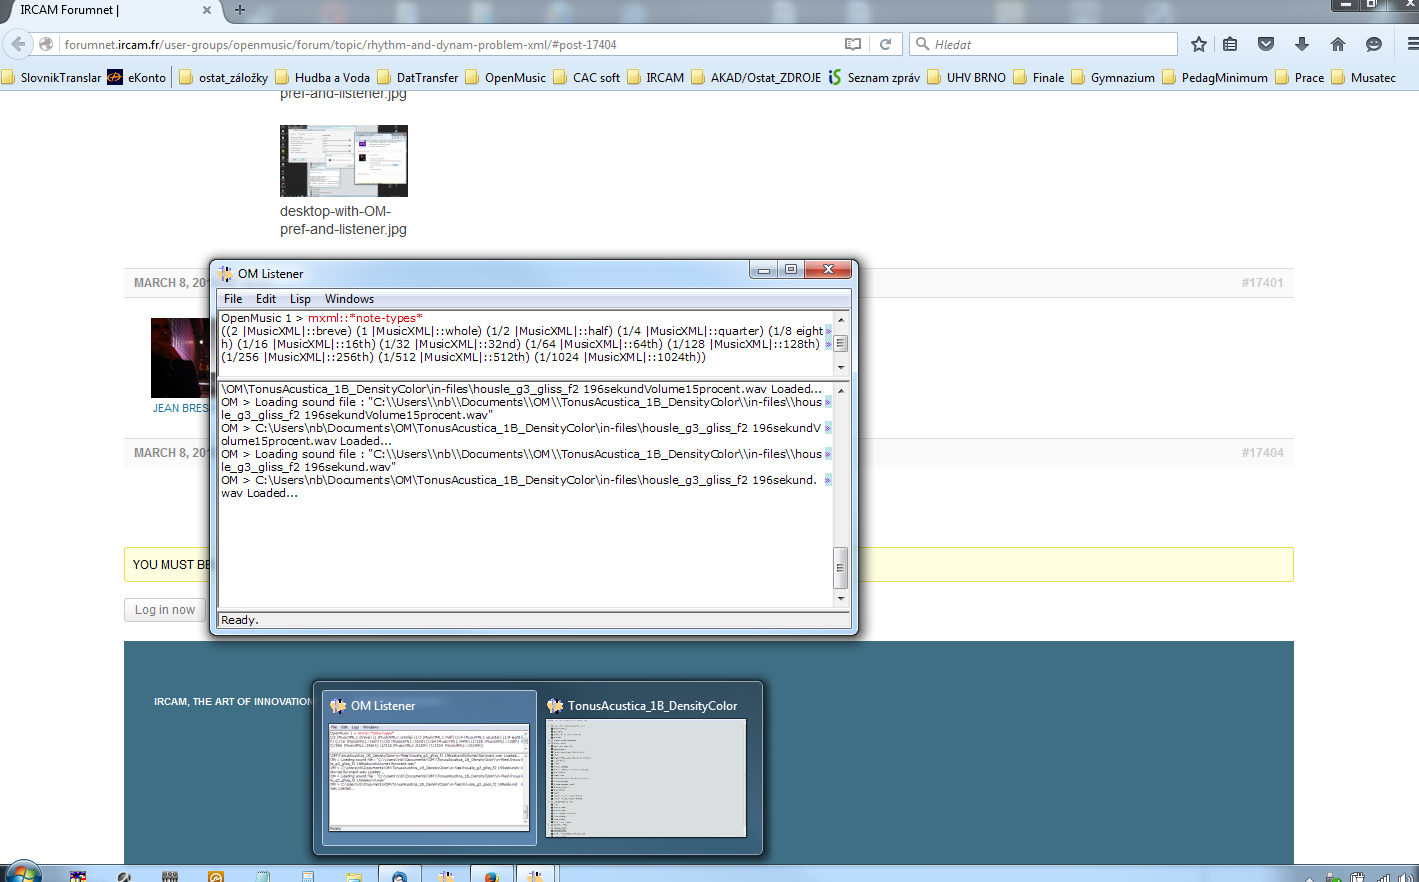Click MARCH 8 date of post #17401
This screenshot has width=1419, height=882.
coord(172,283)
